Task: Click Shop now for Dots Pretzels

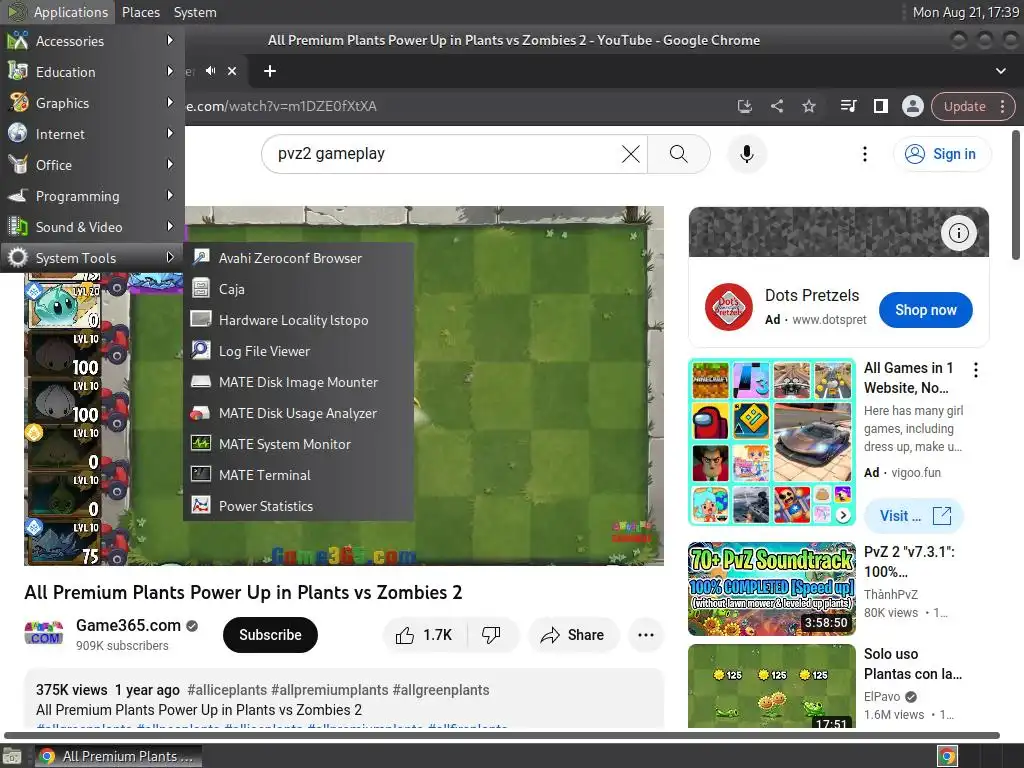Action: 925,310
